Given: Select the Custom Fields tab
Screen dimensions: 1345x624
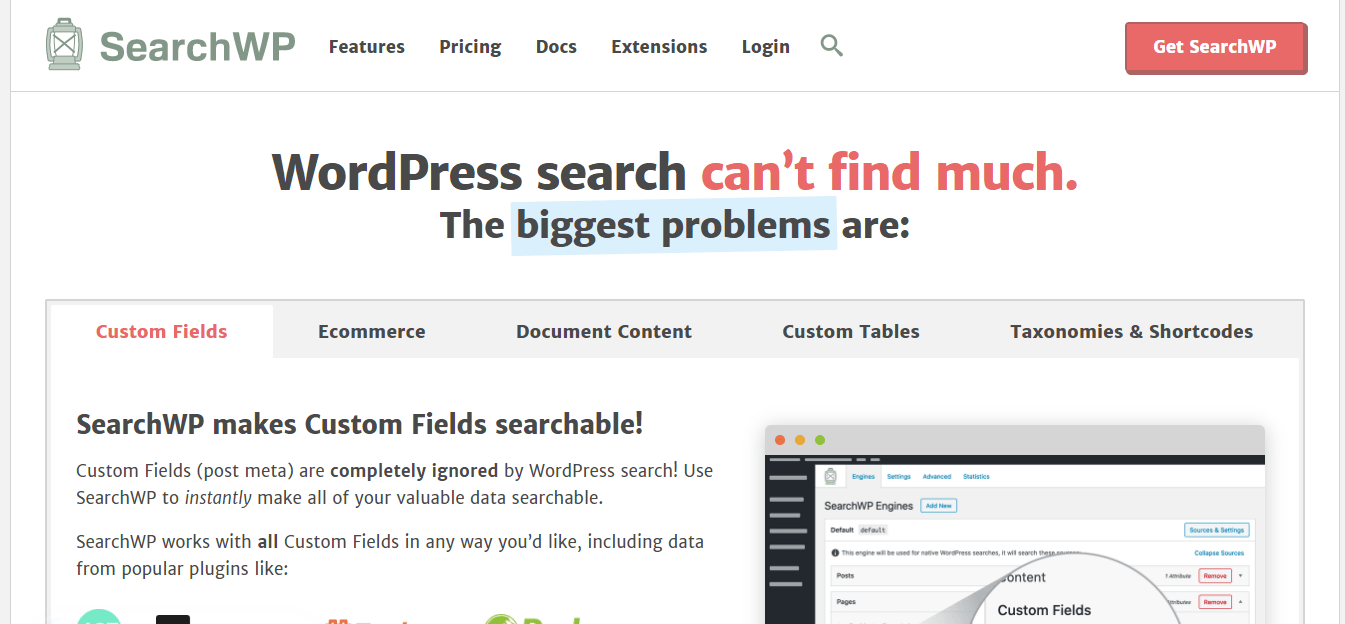Looking at the screenshot, I should click(162, 332).
